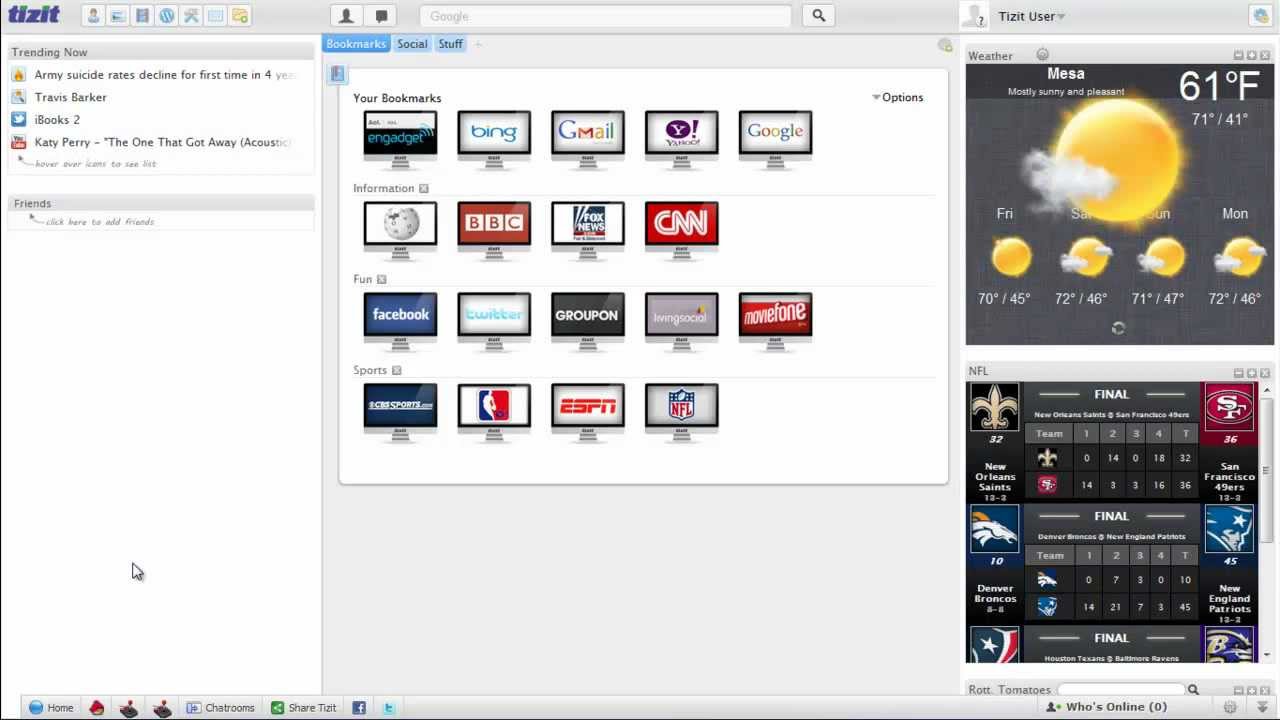Click the Weather widget location settings icon
The width and height of the screenshot is (1280, 720).
[x=1043, y=55]
